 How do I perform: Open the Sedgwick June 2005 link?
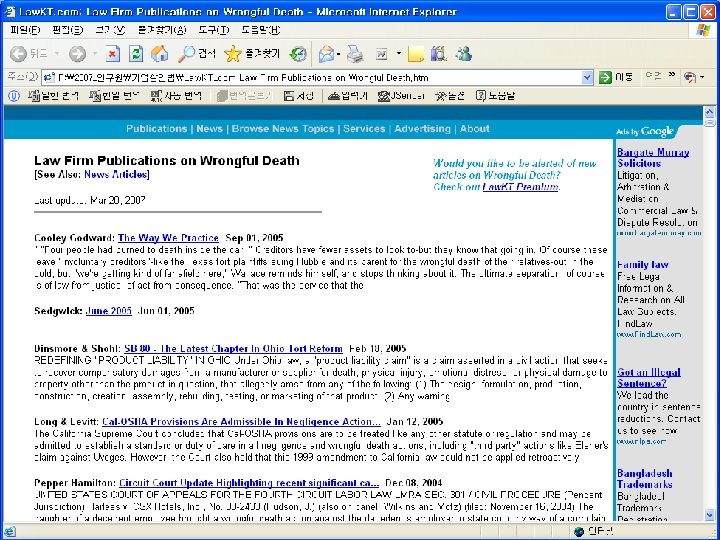point(108,311)
